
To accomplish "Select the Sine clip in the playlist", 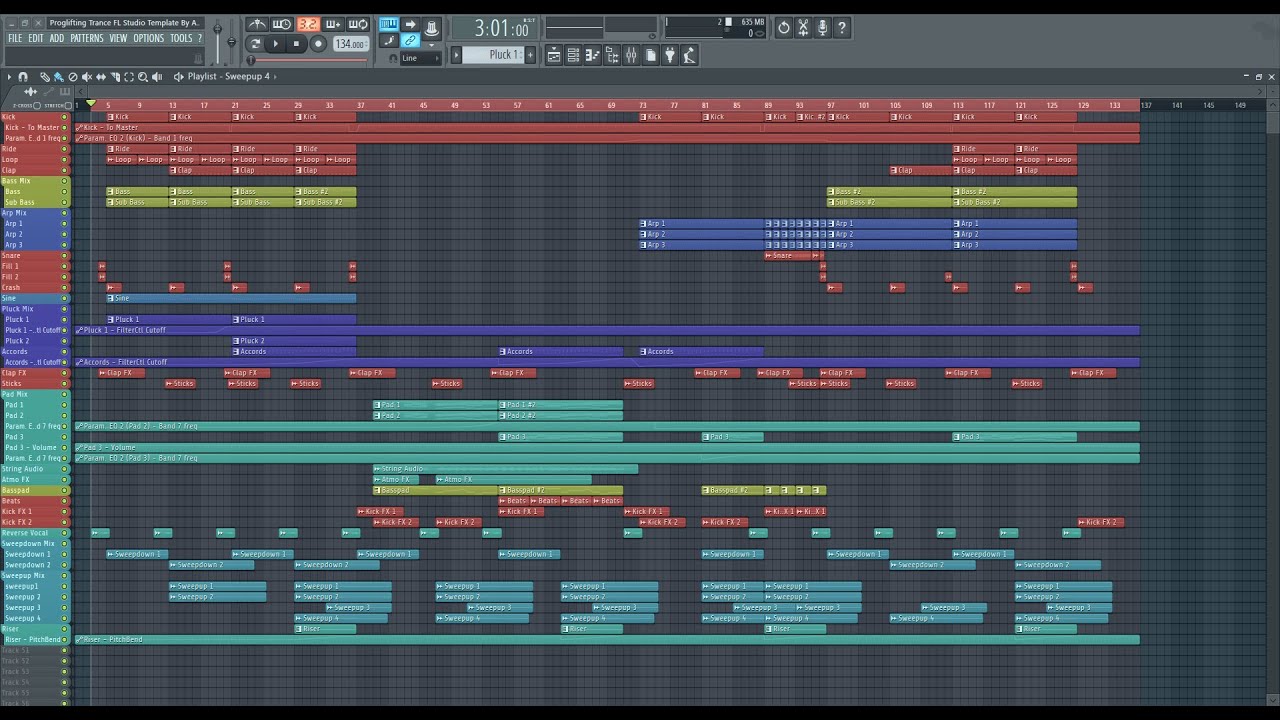I will click(231, 298).
